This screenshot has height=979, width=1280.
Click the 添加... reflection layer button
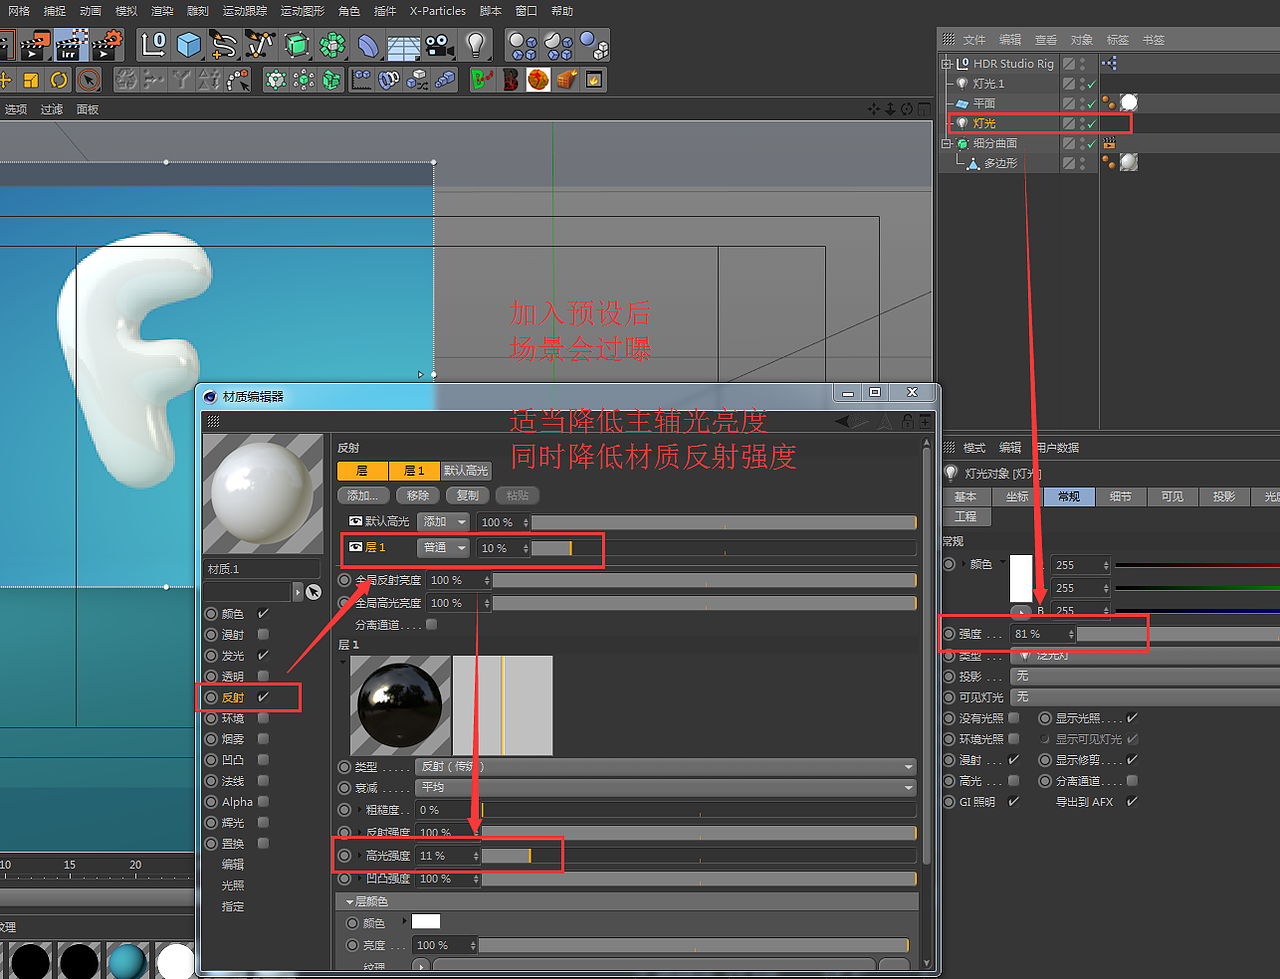(364, 495)
